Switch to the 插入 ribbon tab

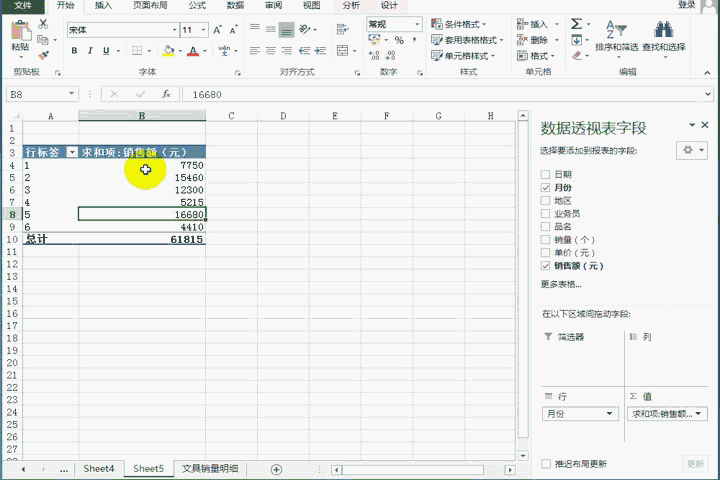click(x=103, y=5)
